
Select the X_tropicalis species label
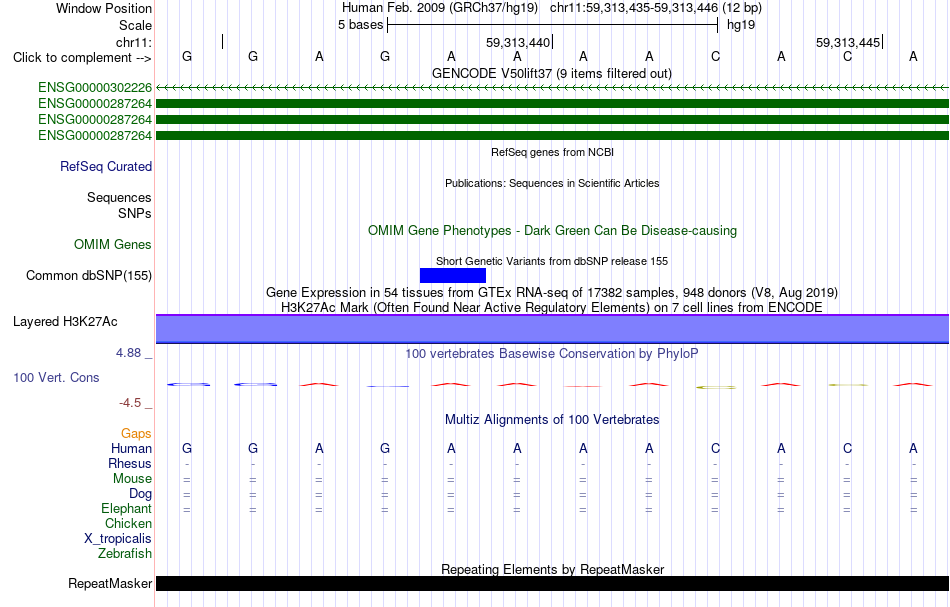pyautogui.click(x=118, y=539)
